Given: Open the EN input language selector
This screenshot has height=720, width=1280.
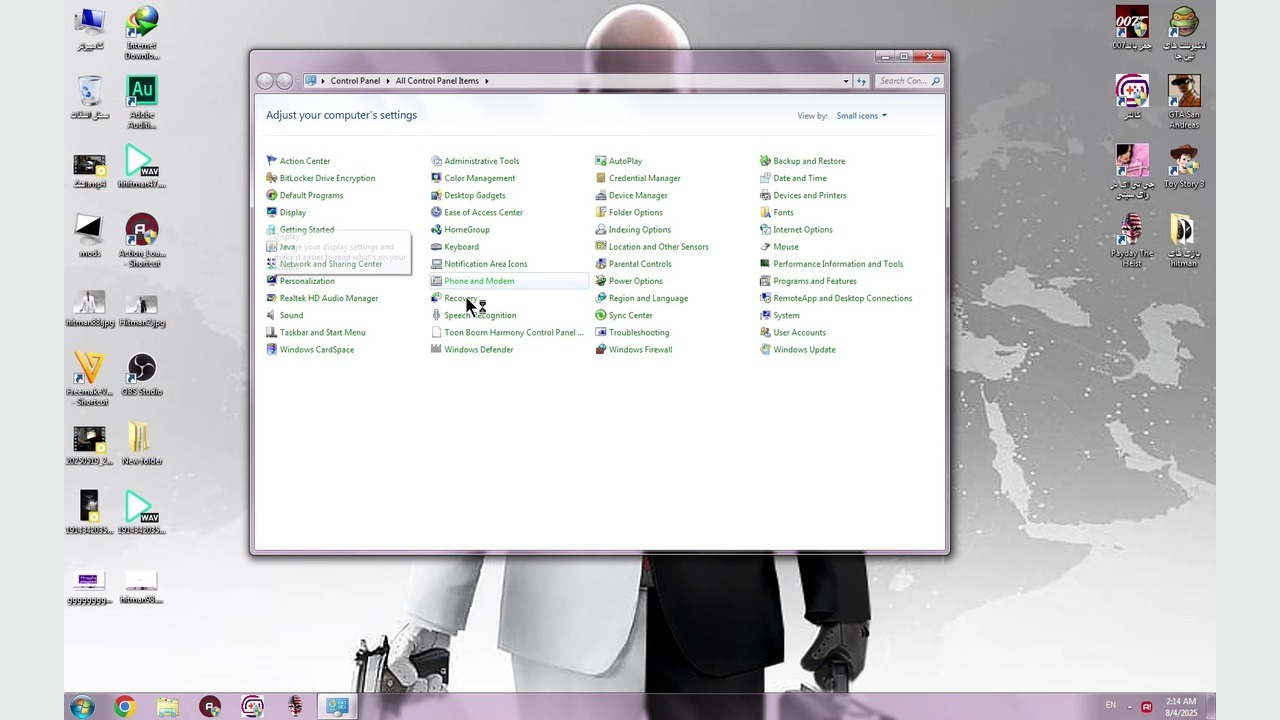Looking at the screenshot, I should (1110, 706).
